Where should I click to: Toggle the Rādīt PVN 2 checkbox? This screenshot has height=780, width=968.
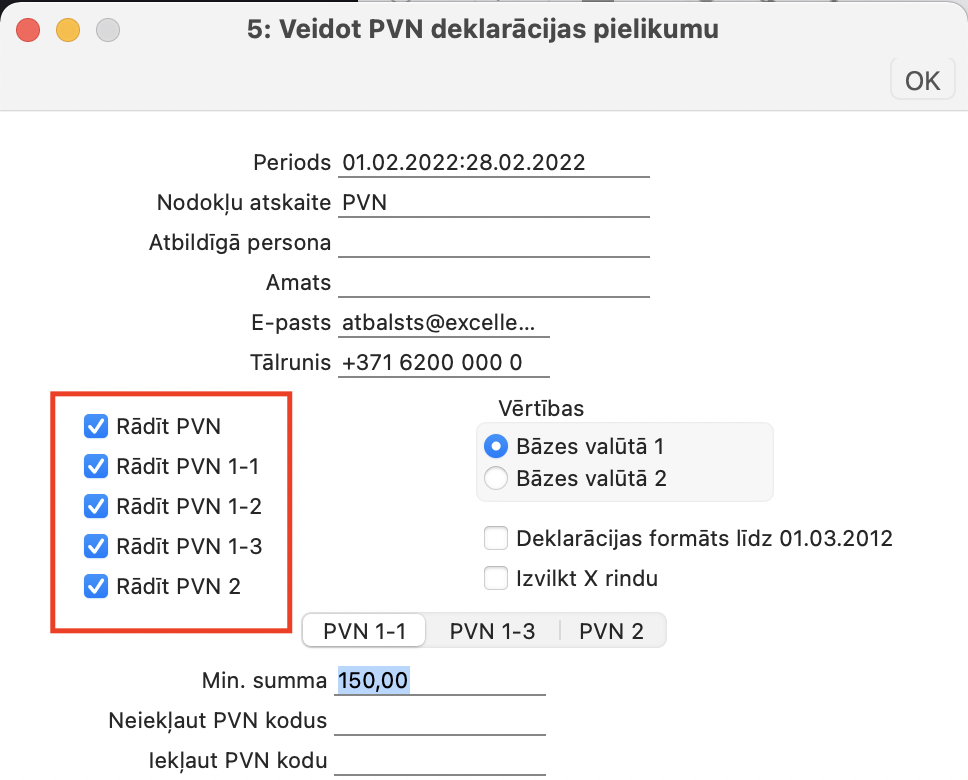[97, 587]
